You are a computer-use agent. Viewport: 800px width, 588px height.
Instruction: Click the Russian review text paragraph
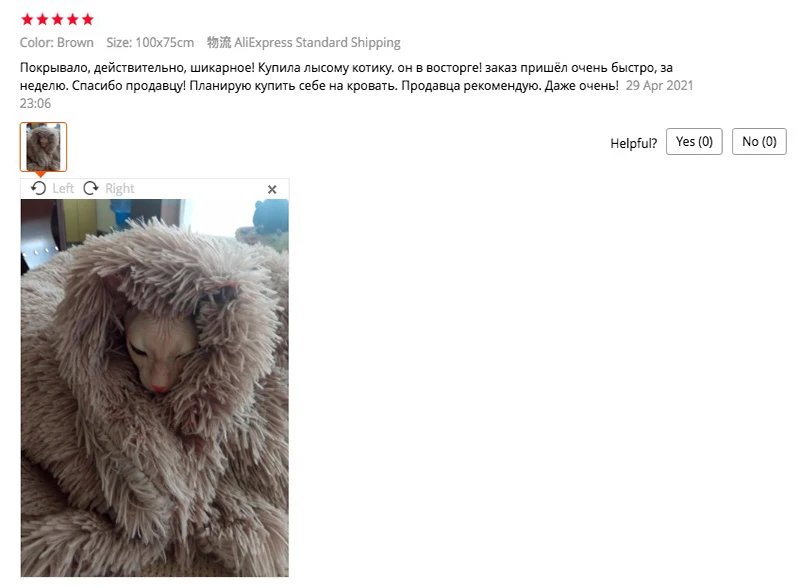click(x=347, y=77)
